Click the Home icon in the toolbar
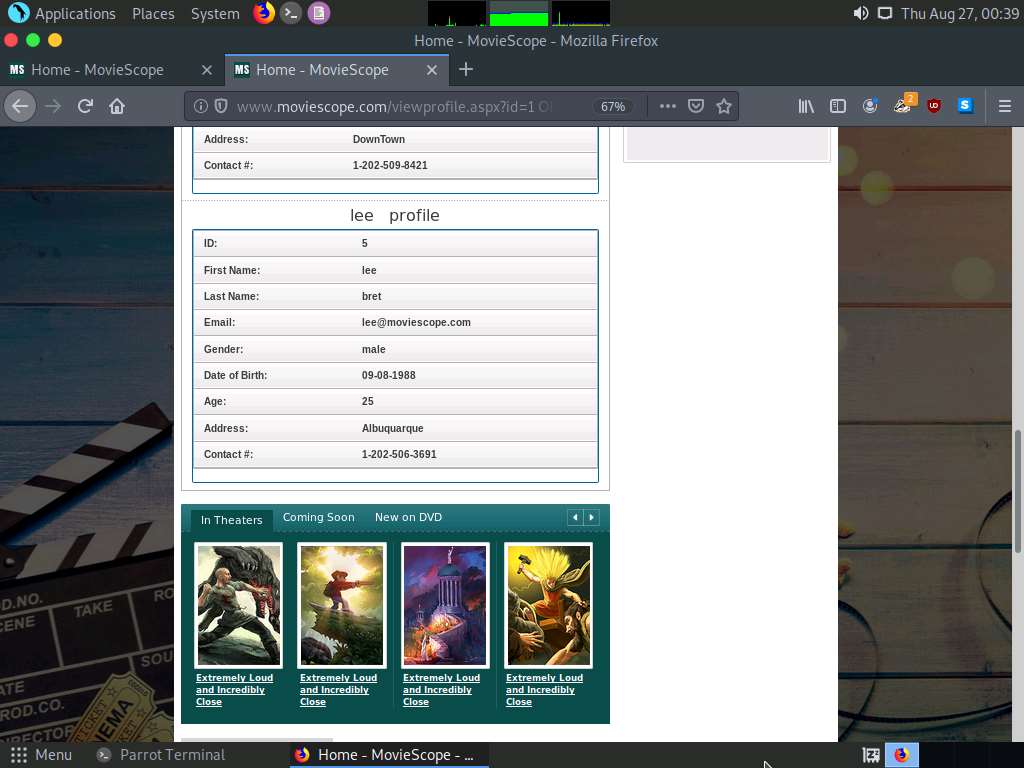 point(117,106)
